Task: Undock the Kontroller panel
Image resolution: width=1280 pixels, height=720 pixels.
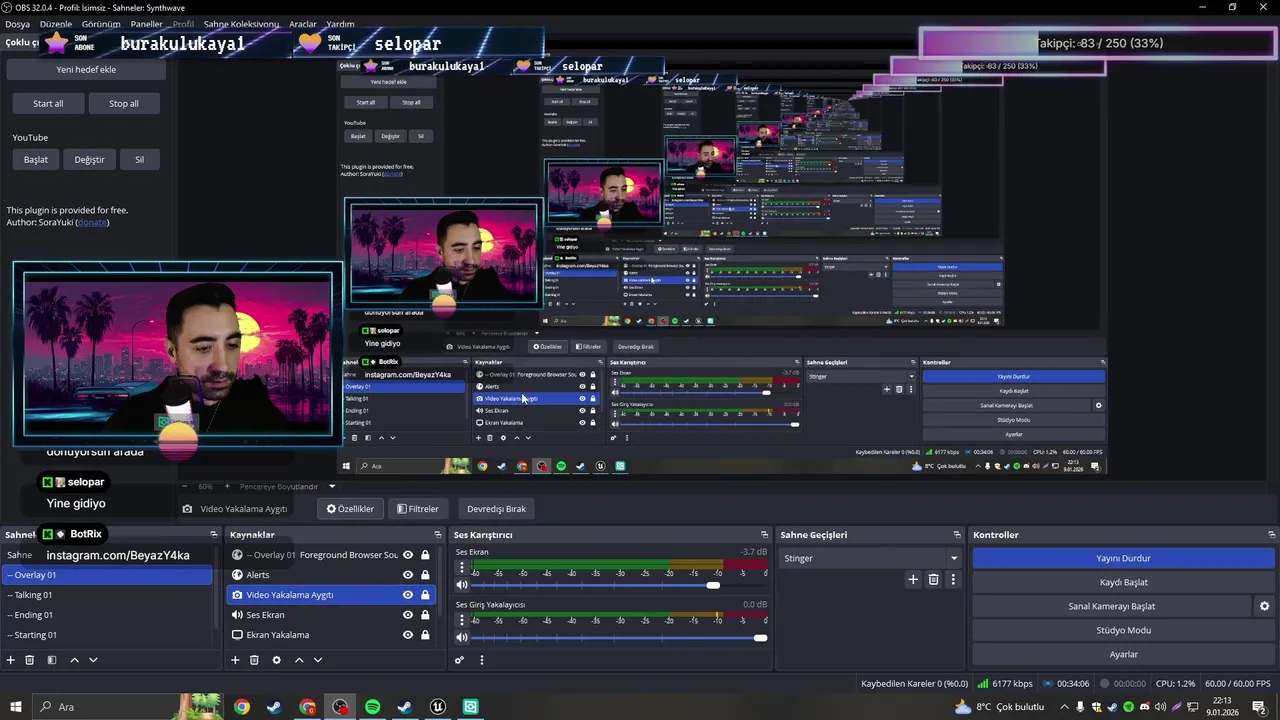Action: [x=1272, y=535]
